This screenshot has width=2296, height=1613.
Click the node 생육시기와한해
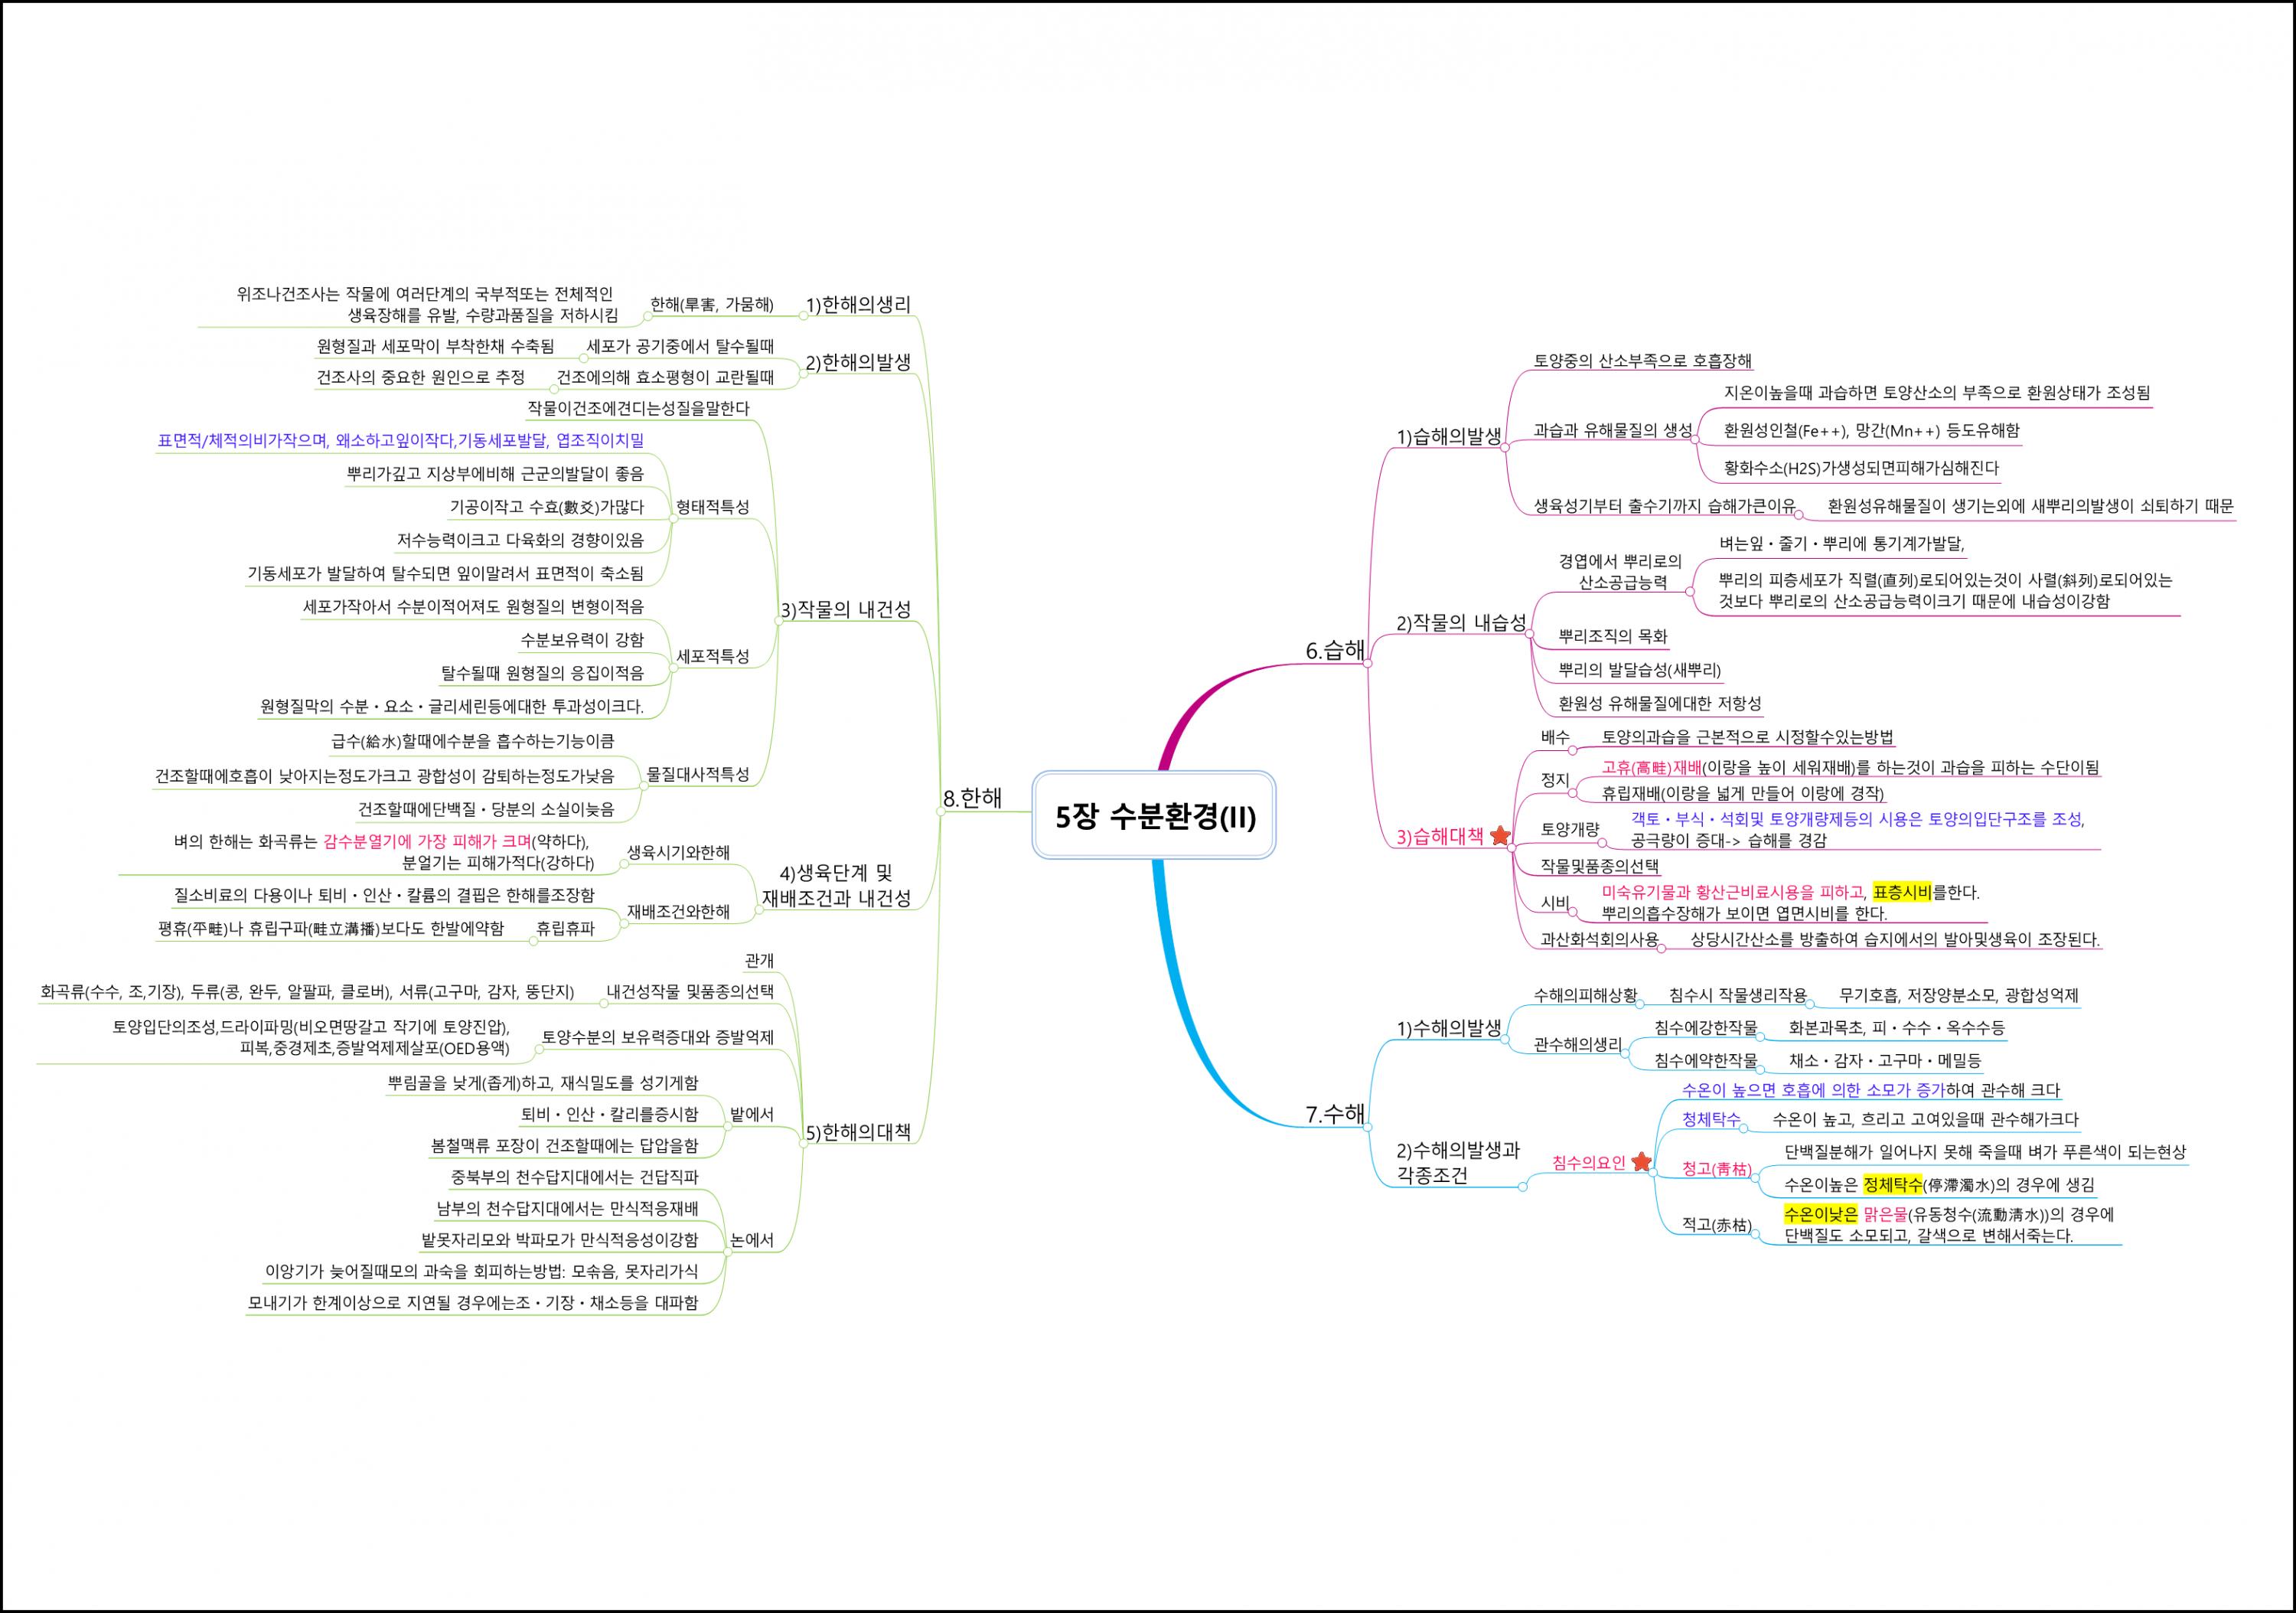[678, 852]
